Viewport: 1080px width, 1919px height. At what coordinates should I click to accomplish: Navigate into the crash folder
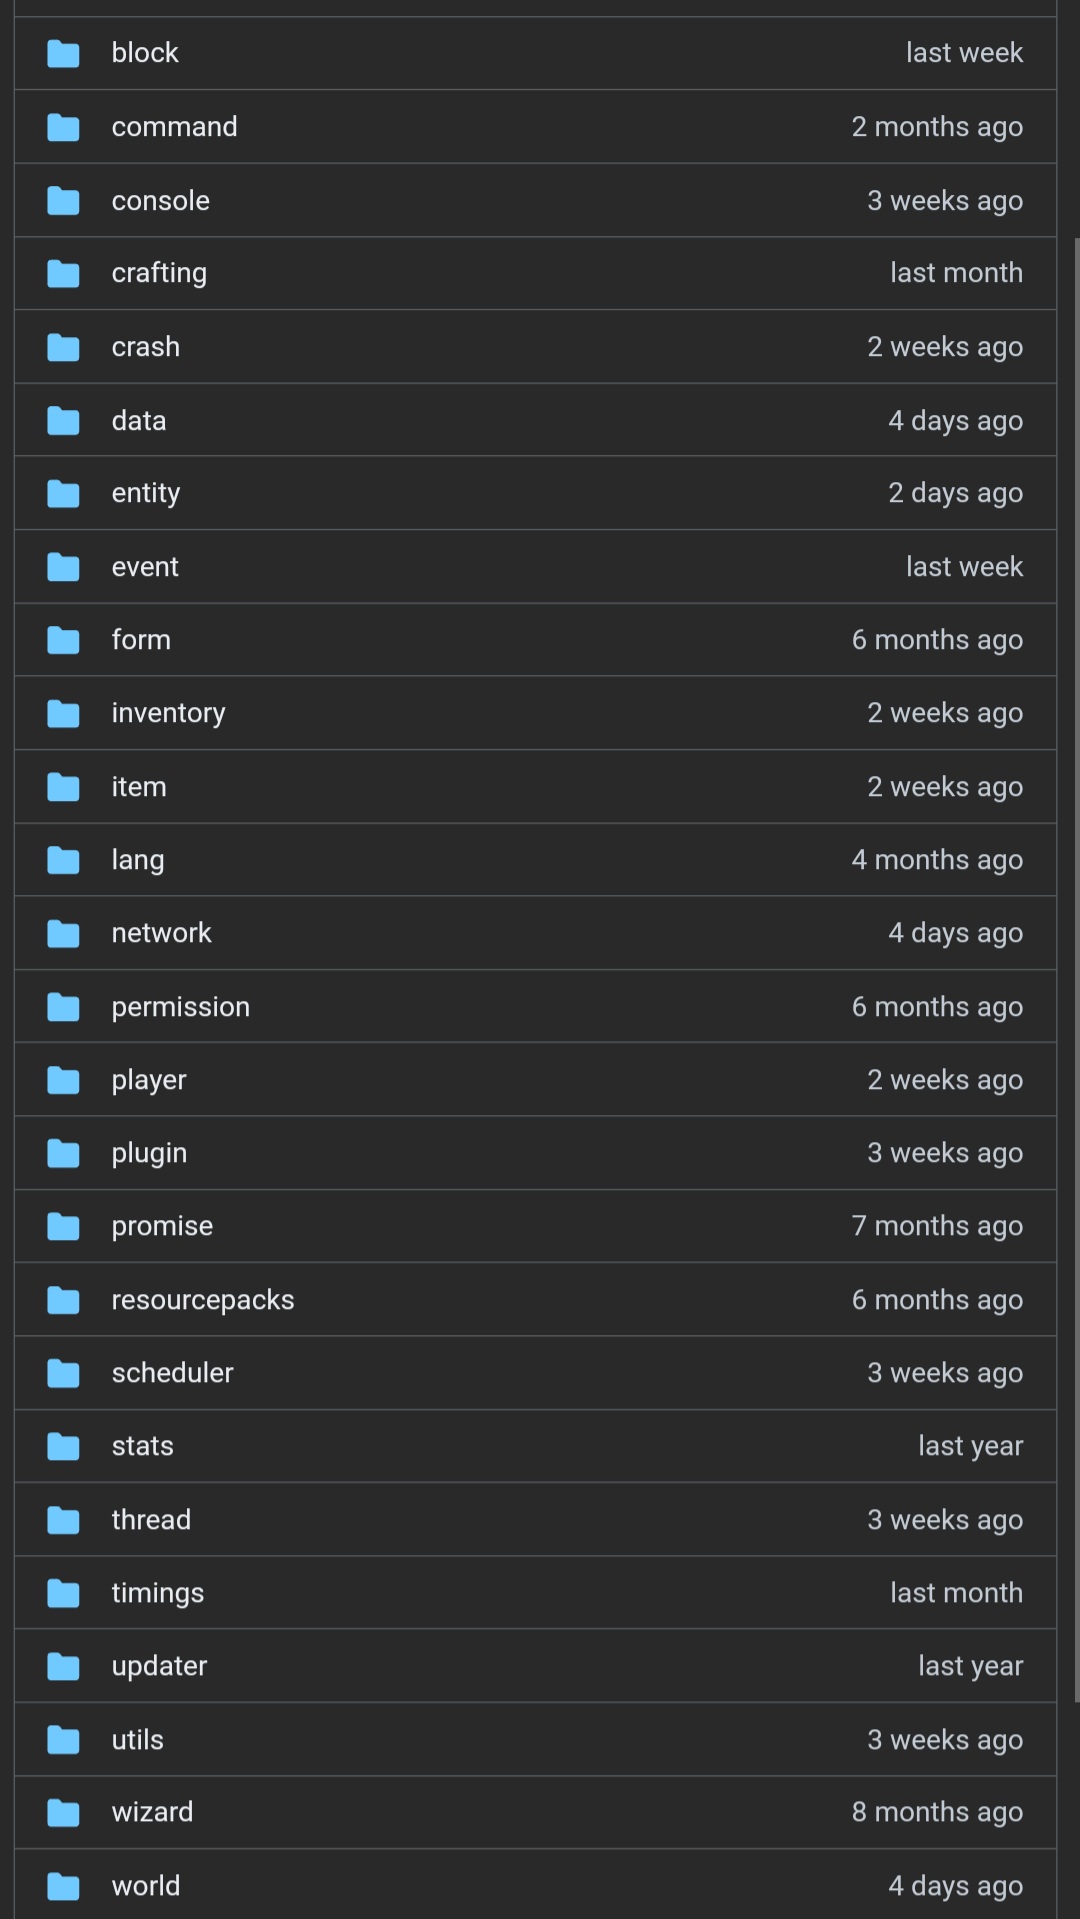click(145, 347)
